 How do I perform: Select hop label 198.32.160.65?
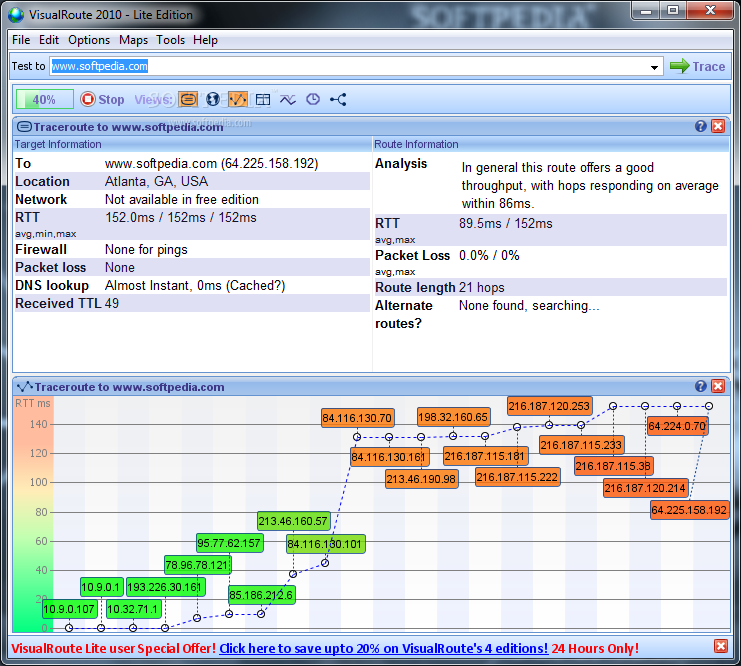tap(453, 417)
